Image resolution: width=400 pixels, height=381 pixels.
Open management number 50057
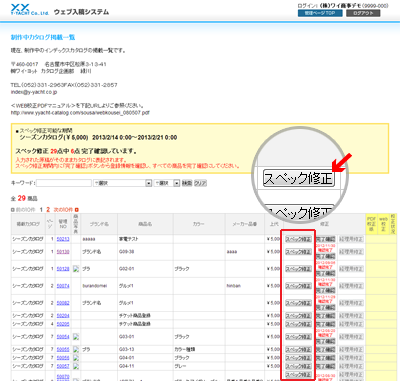pyautogui.click(x=63, y=366)
